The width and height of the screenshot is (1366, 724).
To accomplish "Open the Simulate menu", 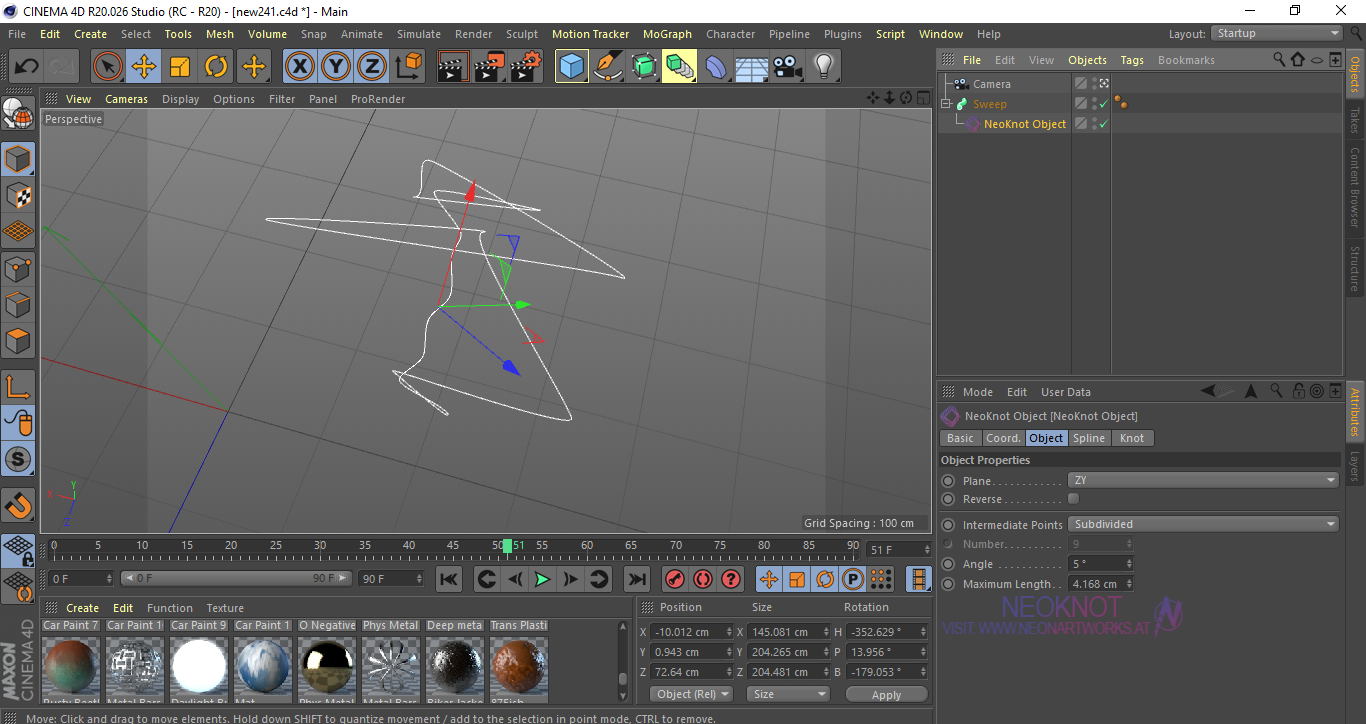I will 418,34.
